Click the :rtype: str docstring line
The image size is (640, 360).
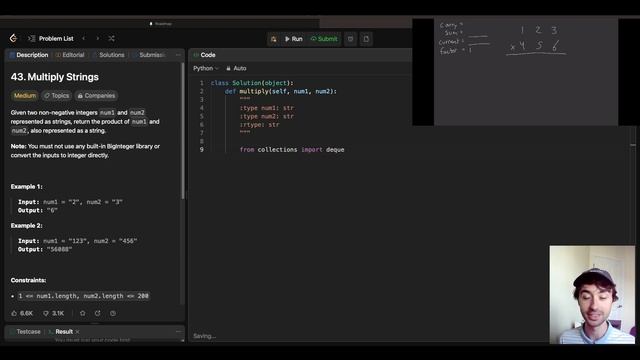click(260, 124)
